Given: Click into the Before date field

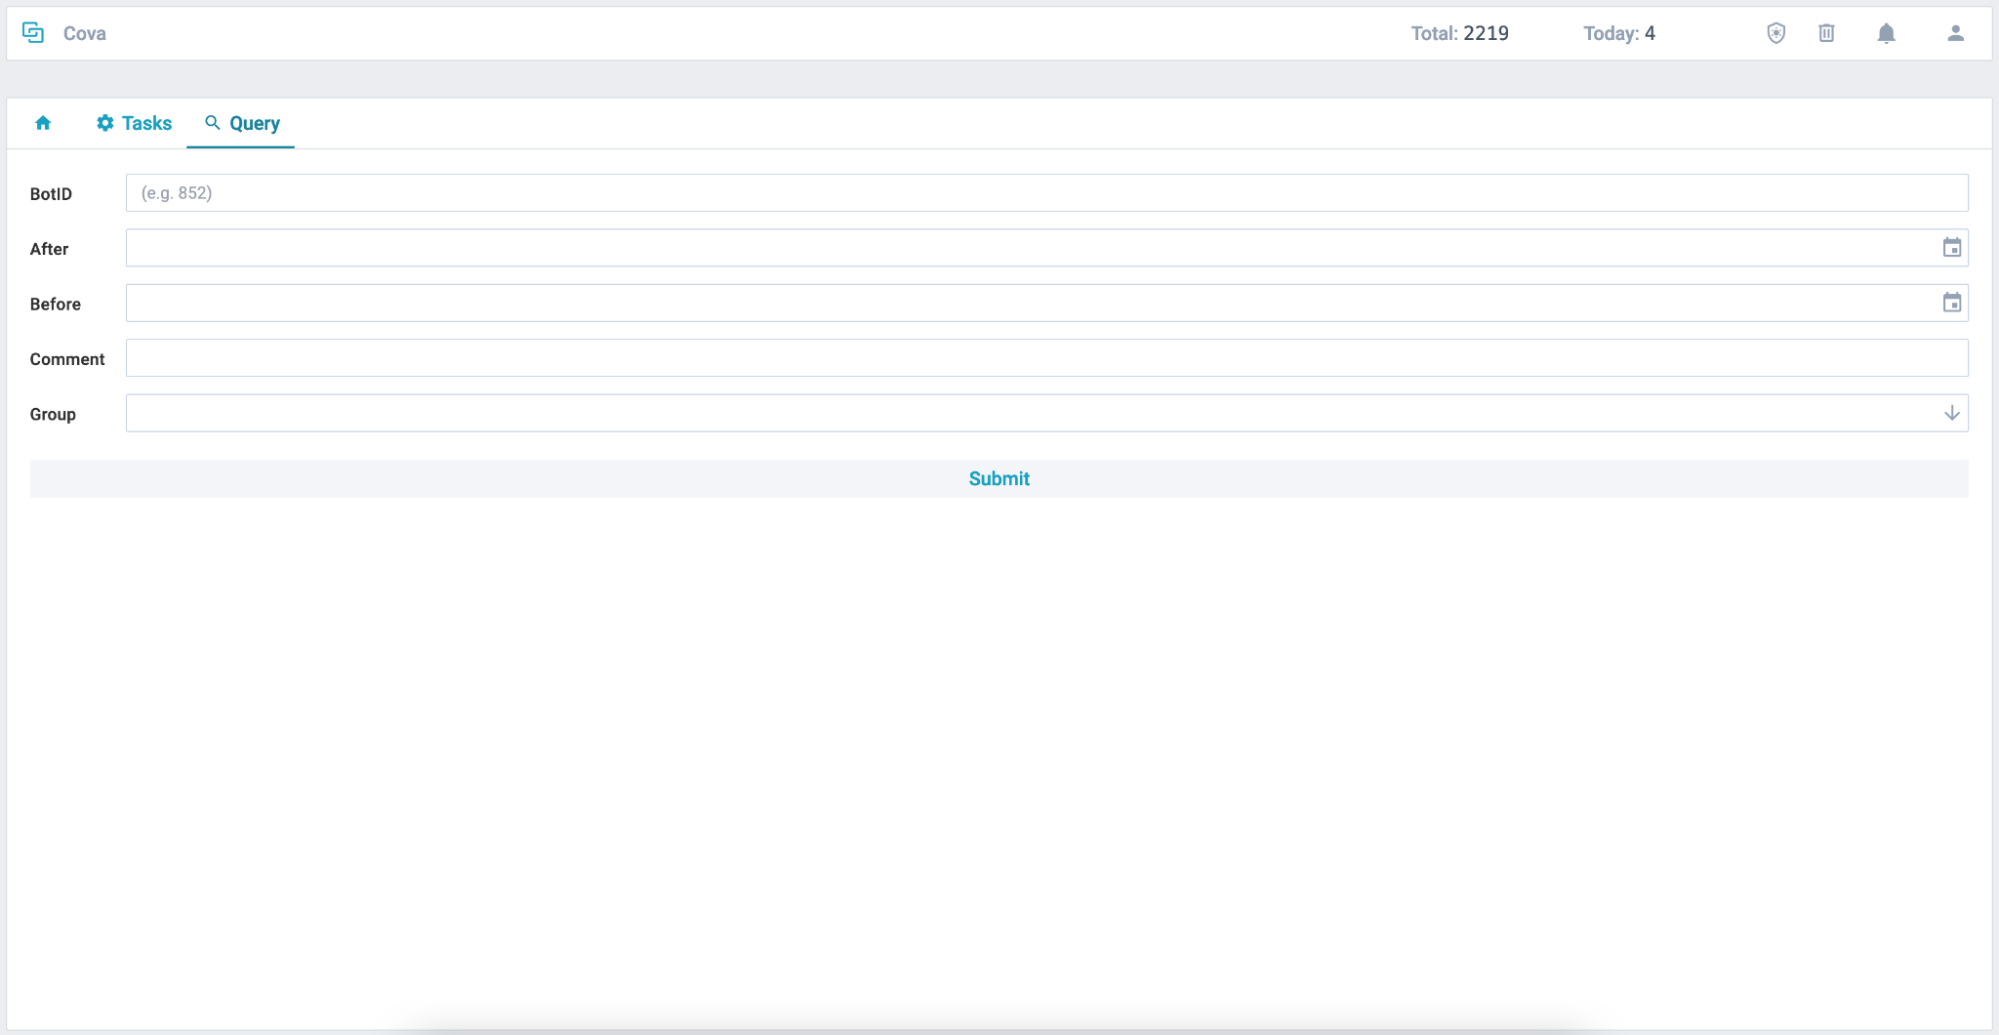Looking at the screenshot, I should tap(1030, 303).
